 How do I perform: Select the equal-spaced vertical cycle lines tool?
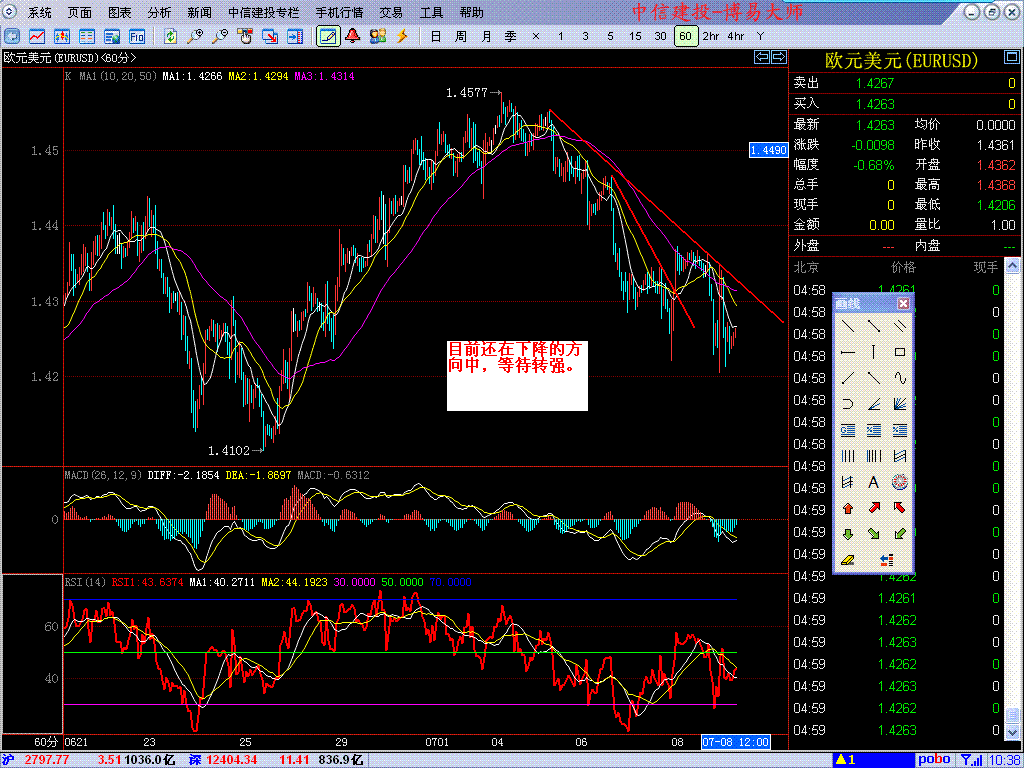(848, 456)
